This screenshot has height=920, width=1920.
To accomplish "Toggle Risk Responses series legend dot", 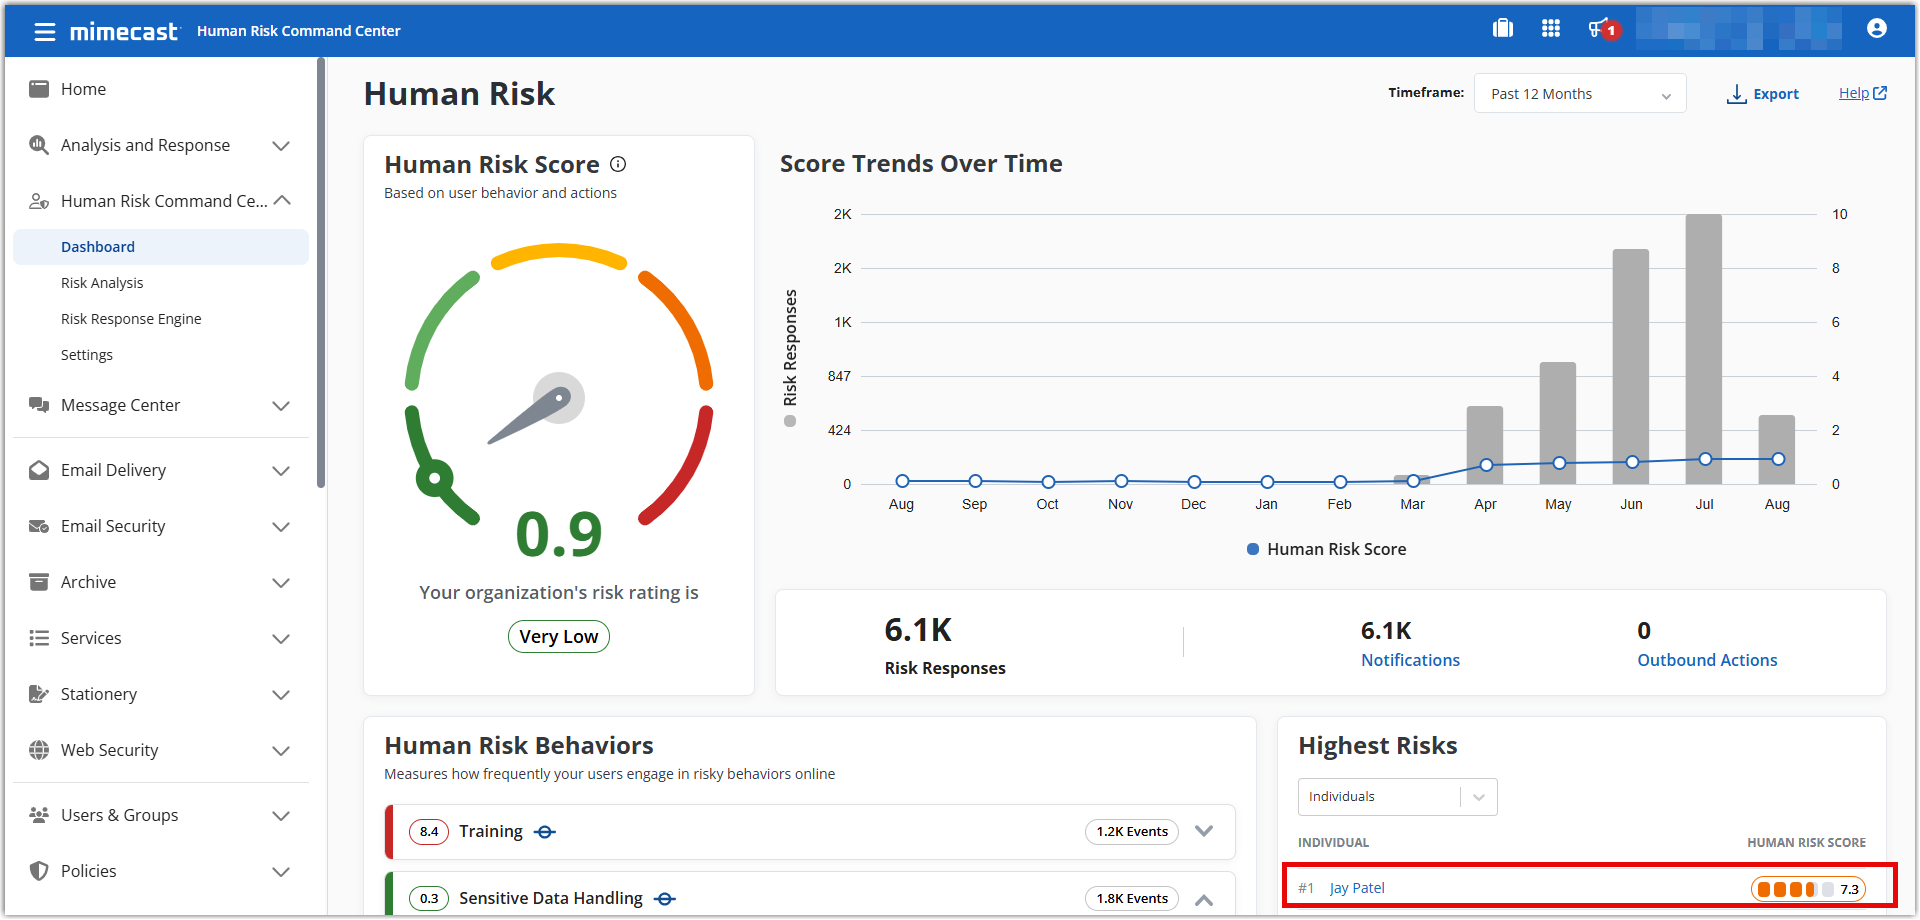I will click(x=790, y=421).
